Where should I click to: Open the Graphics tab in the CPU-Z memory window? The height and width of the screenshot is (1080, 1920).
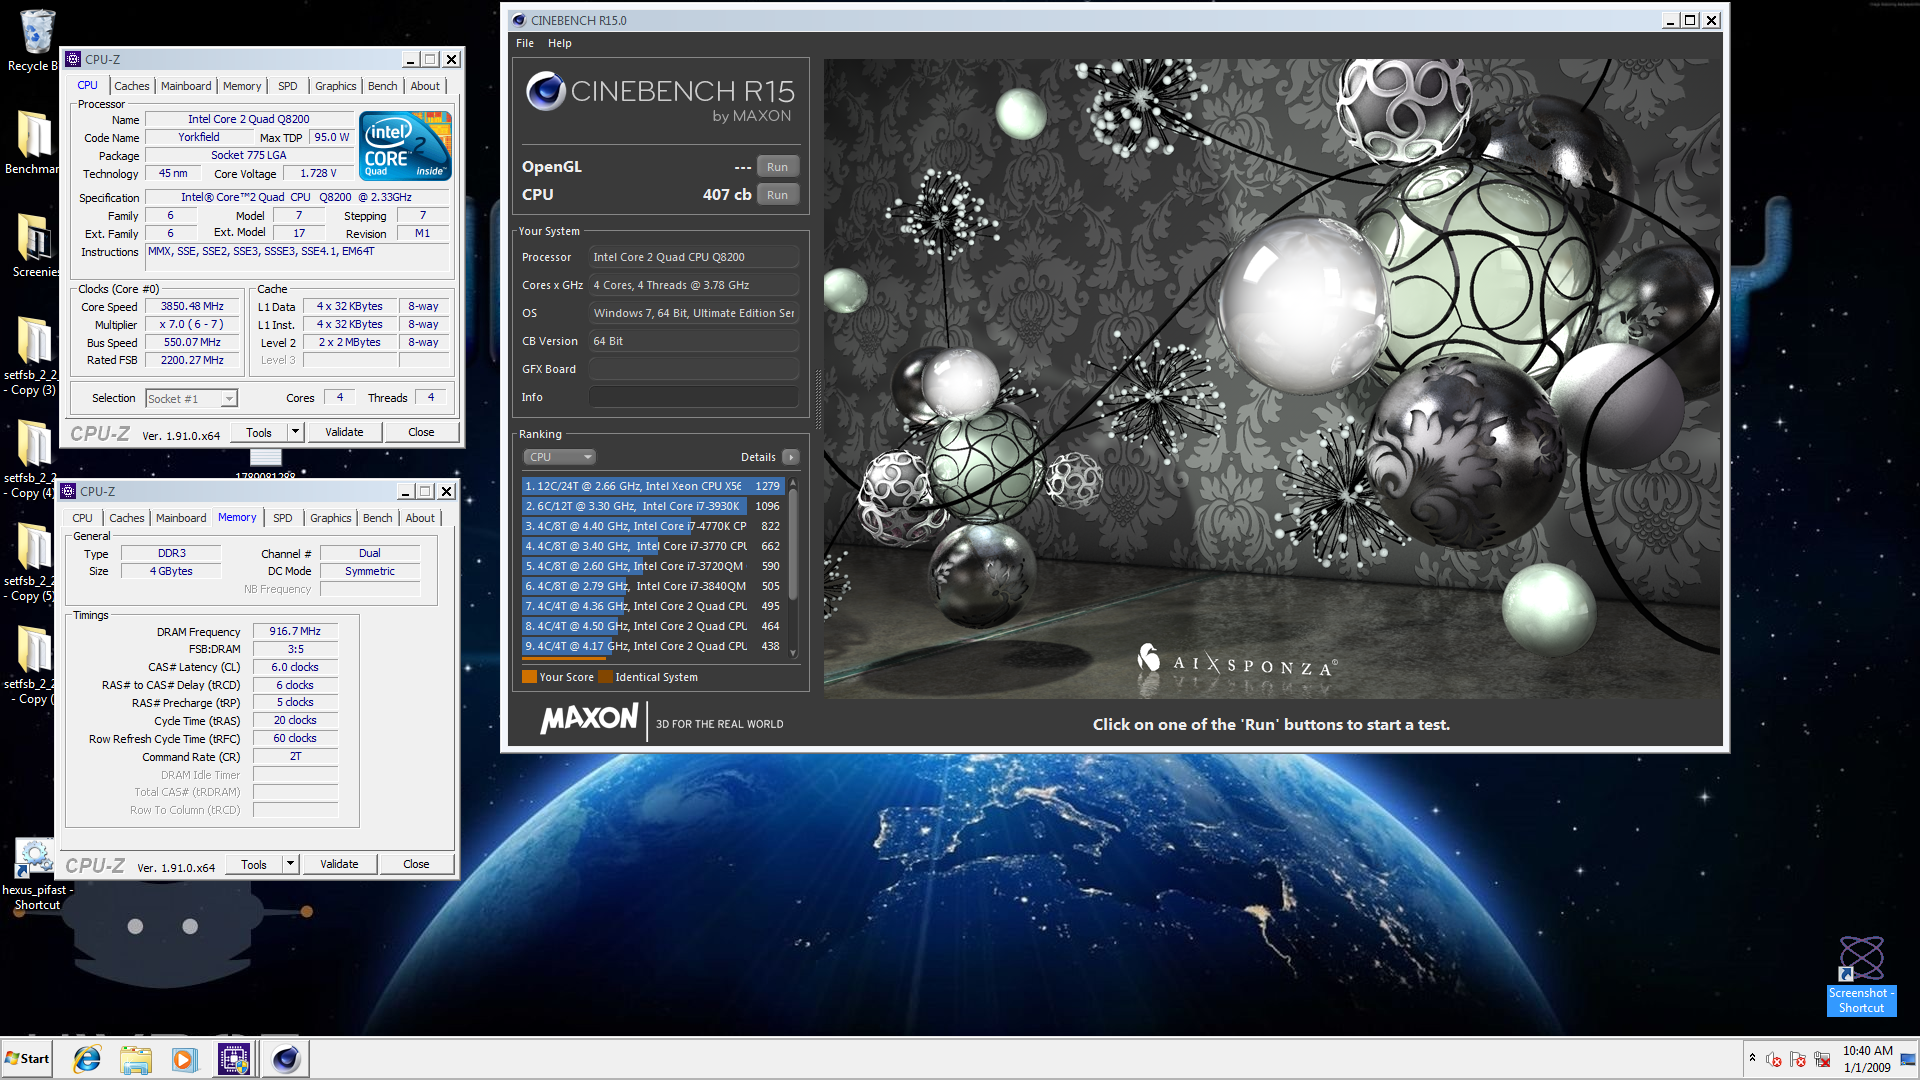331,518
